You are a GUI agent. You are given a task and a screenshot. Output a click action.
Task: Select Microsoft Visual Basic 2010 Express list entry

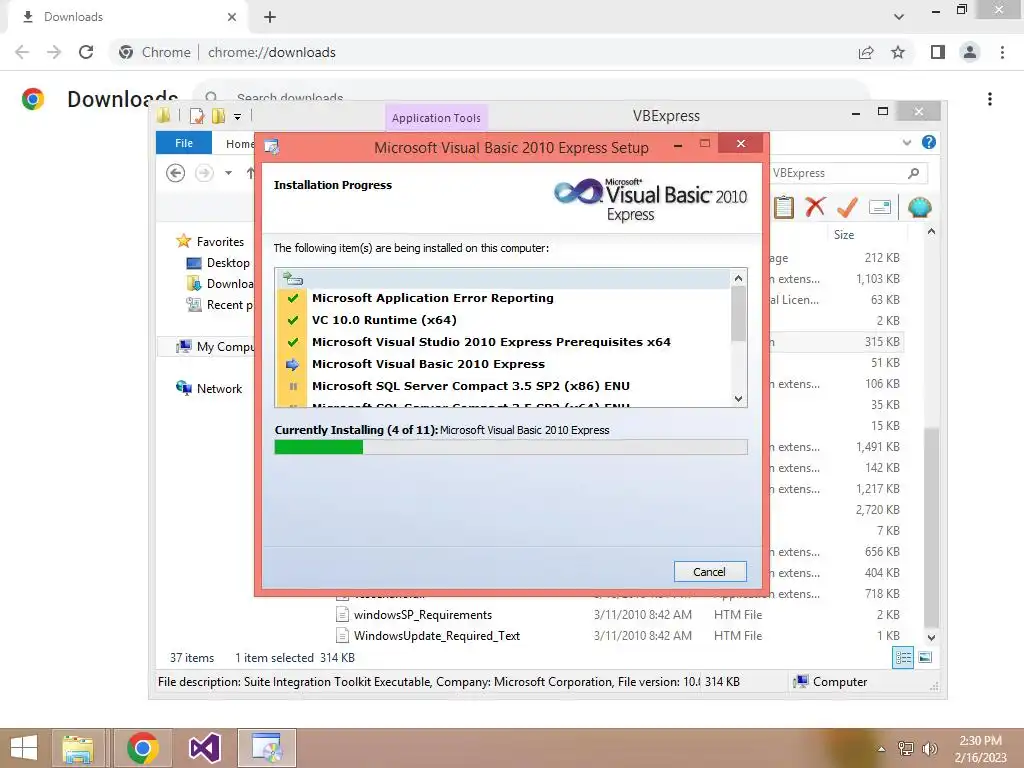[x=428, y=364]
